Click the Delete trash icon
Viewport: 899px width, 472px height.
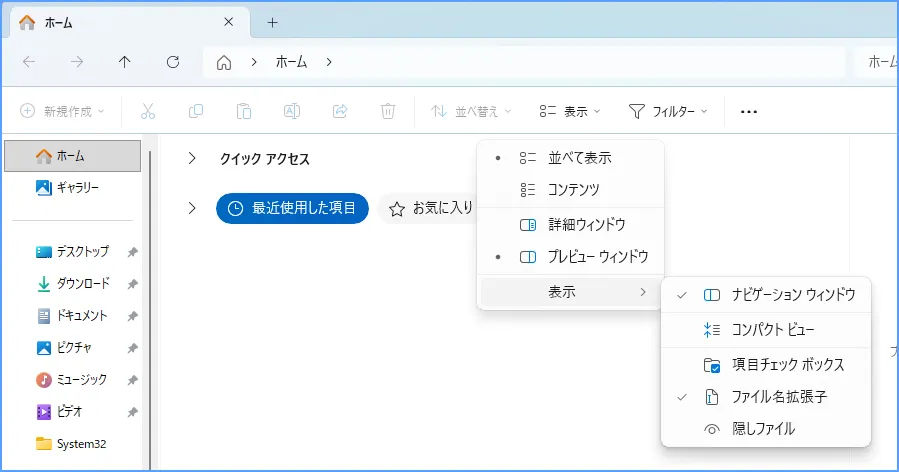[x=388, y=111]
